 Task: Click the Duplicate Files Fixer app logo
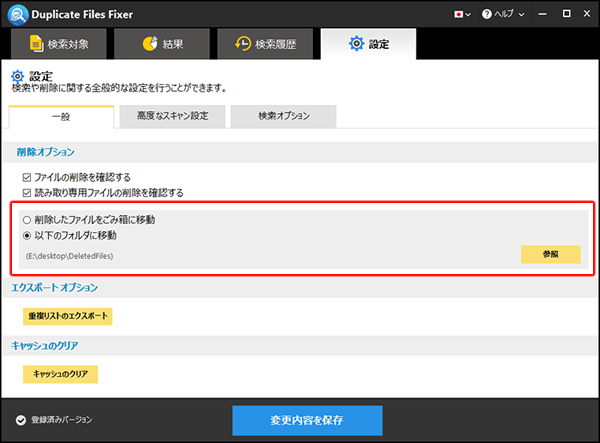pos(18,15)
